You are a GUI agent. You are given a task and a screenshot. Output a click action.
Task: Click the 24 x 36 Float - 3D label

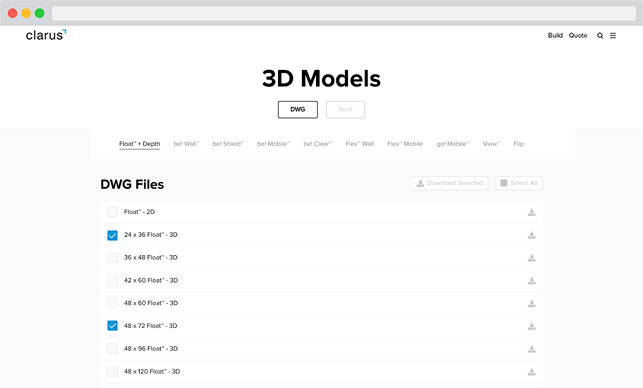(x=150, y=235)
